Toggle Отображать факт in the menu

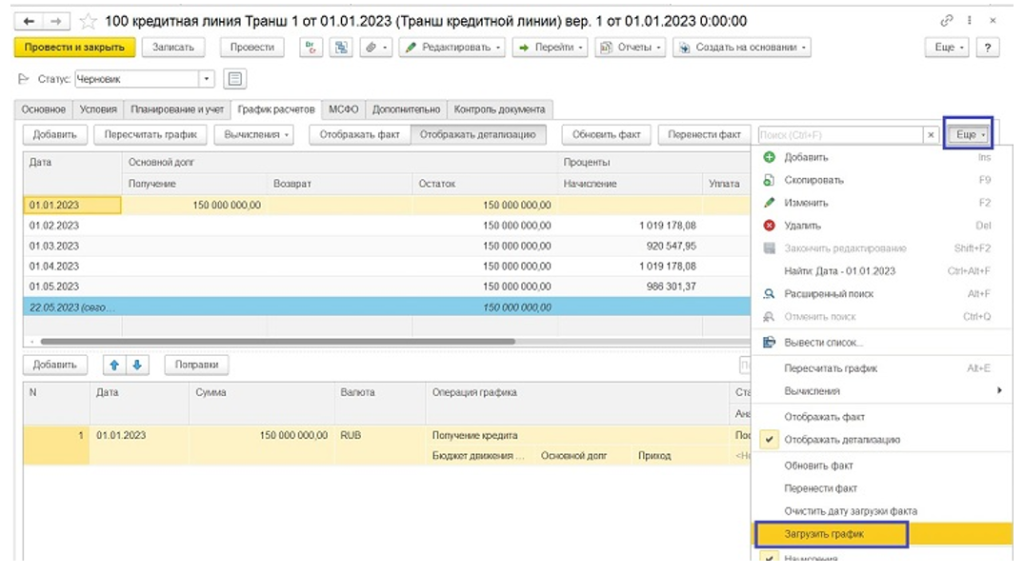(824, 417)
